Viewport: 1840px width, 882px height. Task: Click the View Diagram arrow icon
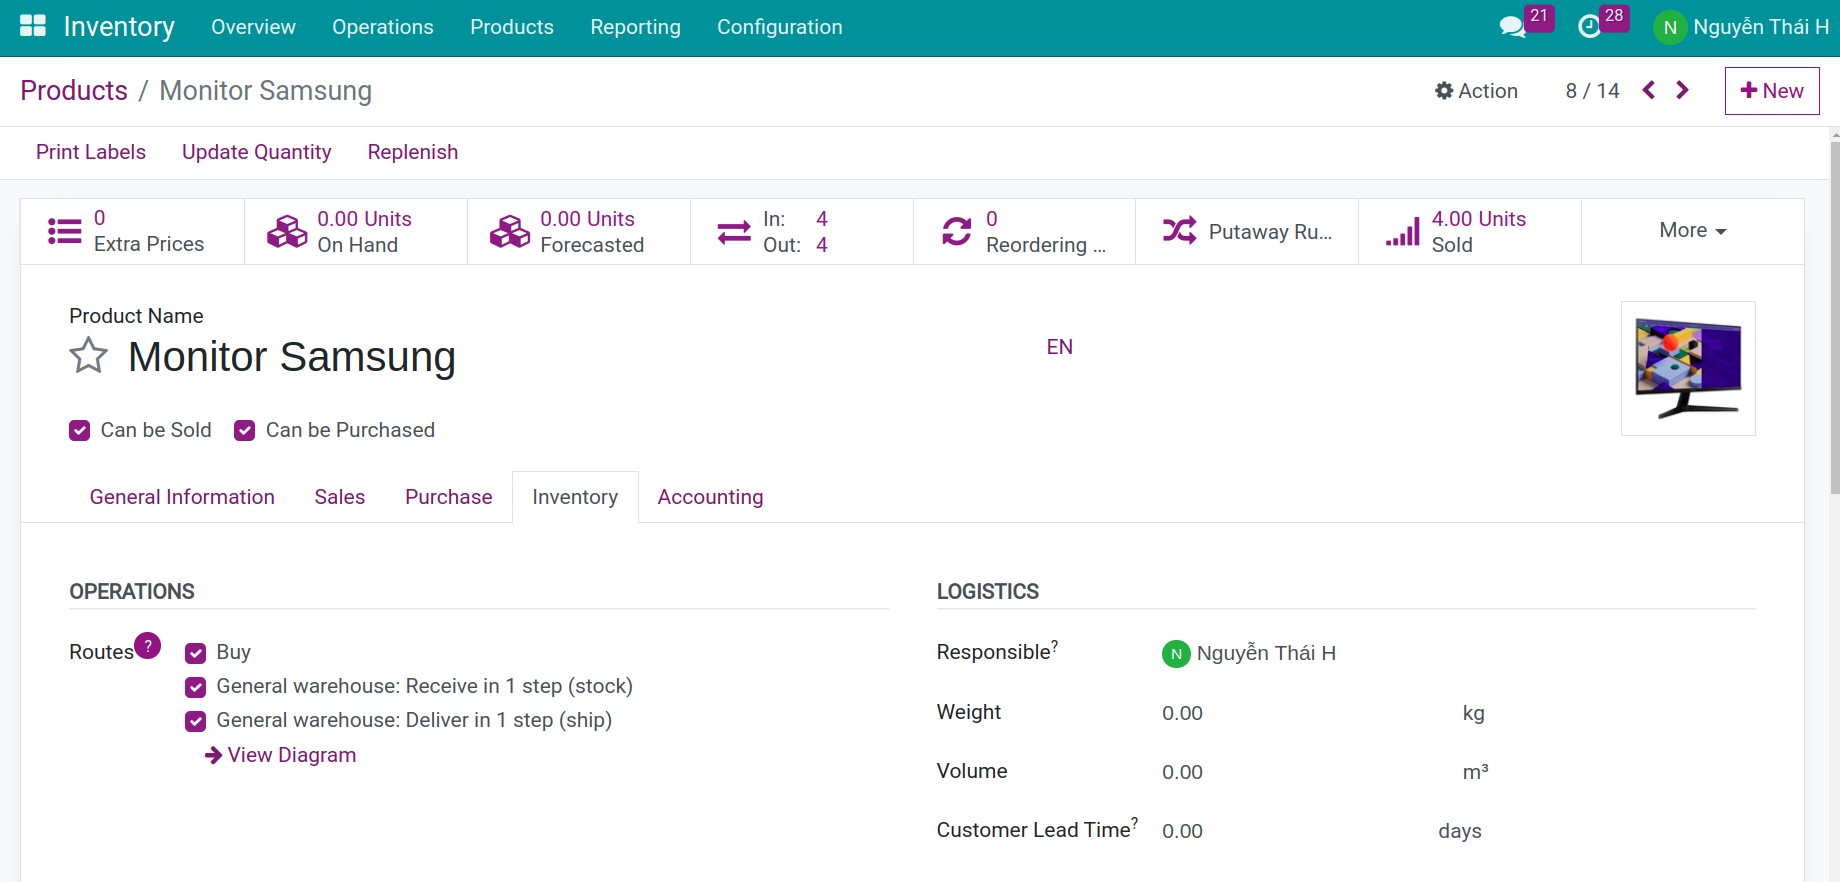tap(213, 755)
